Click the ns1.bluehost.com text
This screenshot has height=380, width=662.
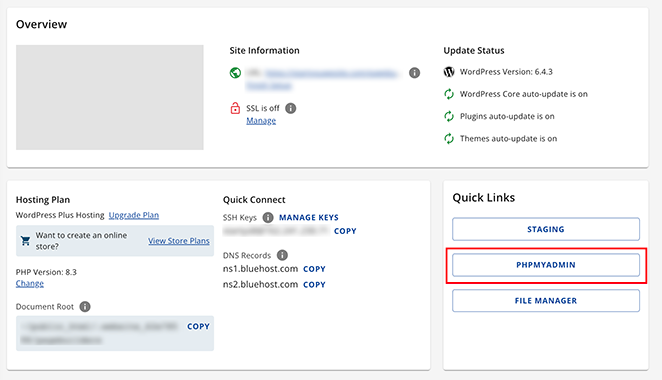click(260, 269)
